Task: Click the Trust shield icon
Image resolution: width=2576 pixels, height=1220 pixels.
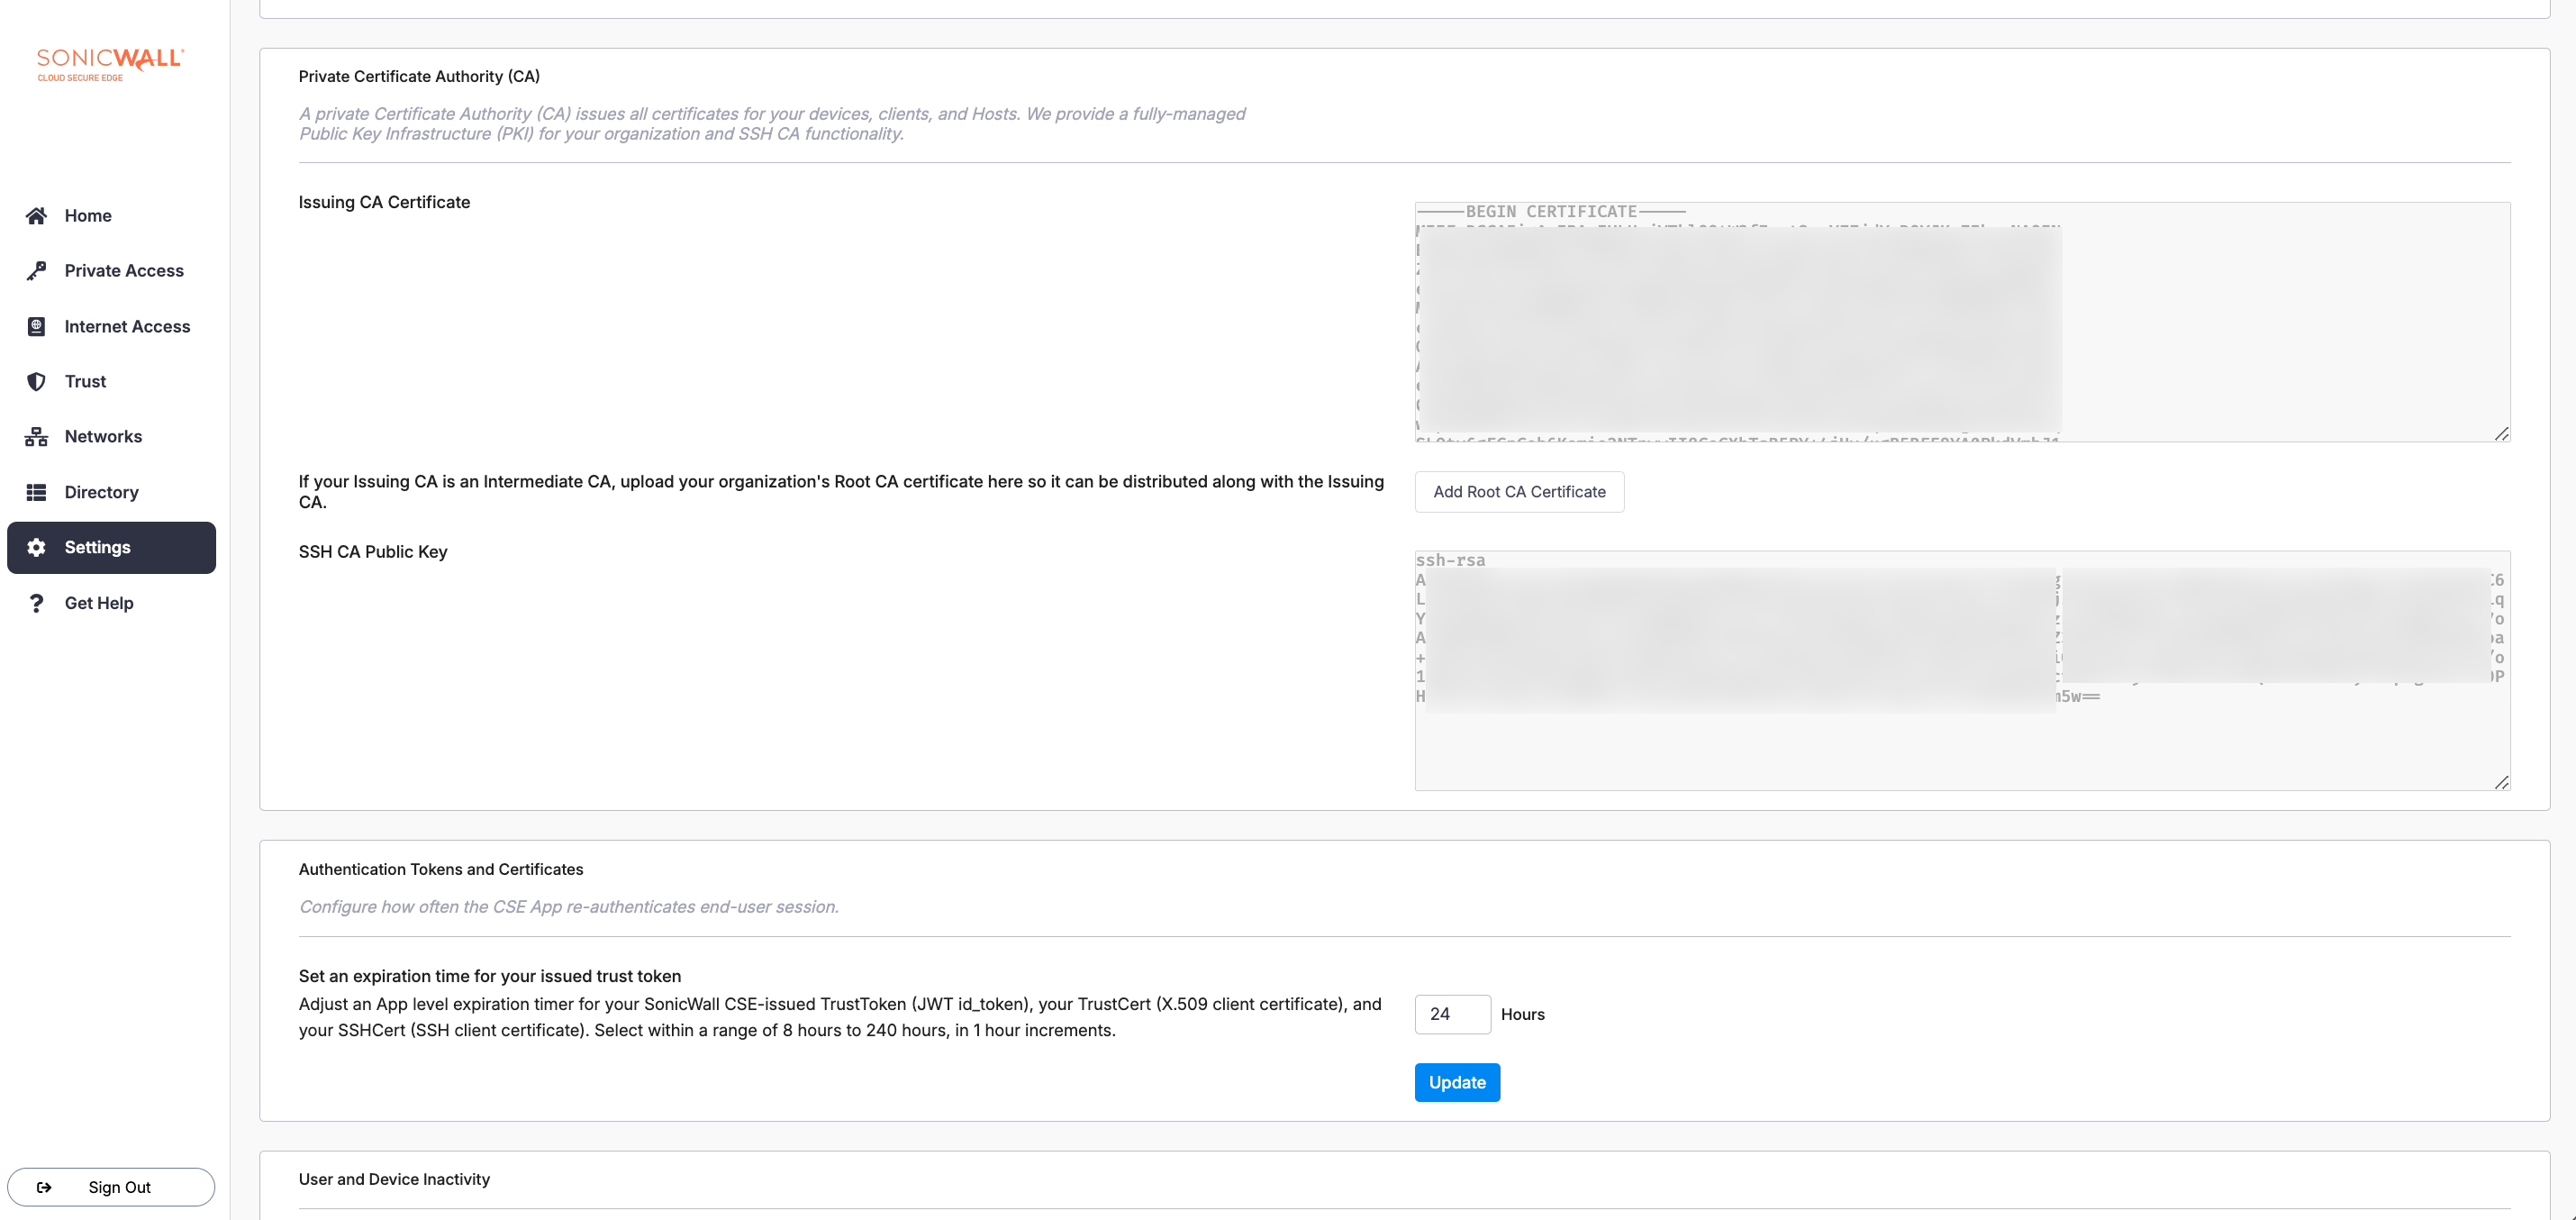Action: pos(37,381)
